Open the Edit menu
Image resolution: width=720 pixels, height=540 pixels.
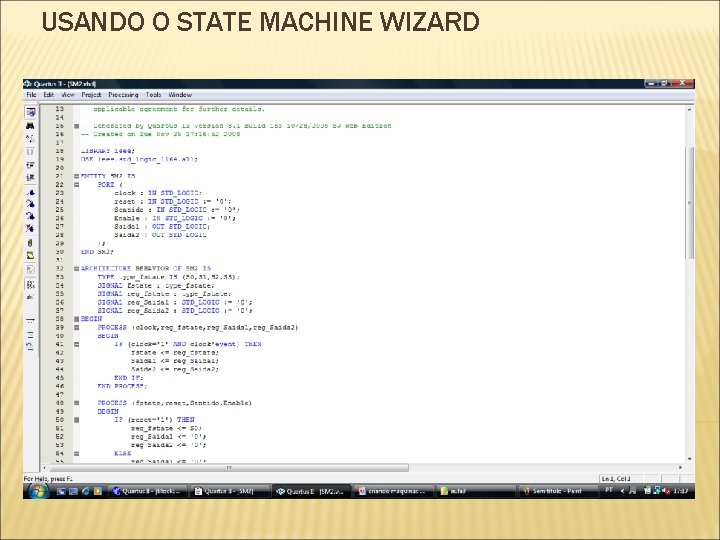pos(49,95)
